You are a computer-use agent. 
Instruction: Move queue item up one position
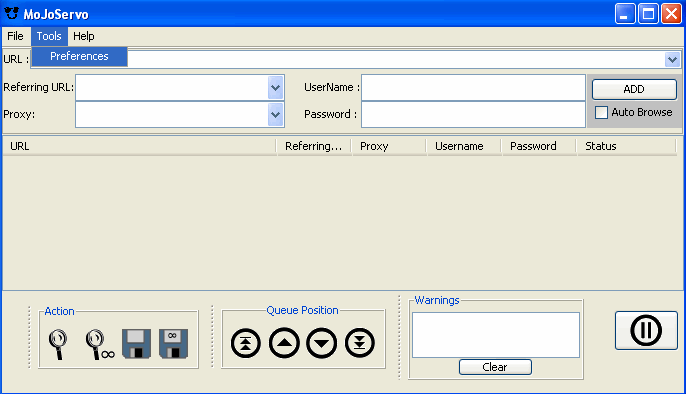(x=284, y=343)
